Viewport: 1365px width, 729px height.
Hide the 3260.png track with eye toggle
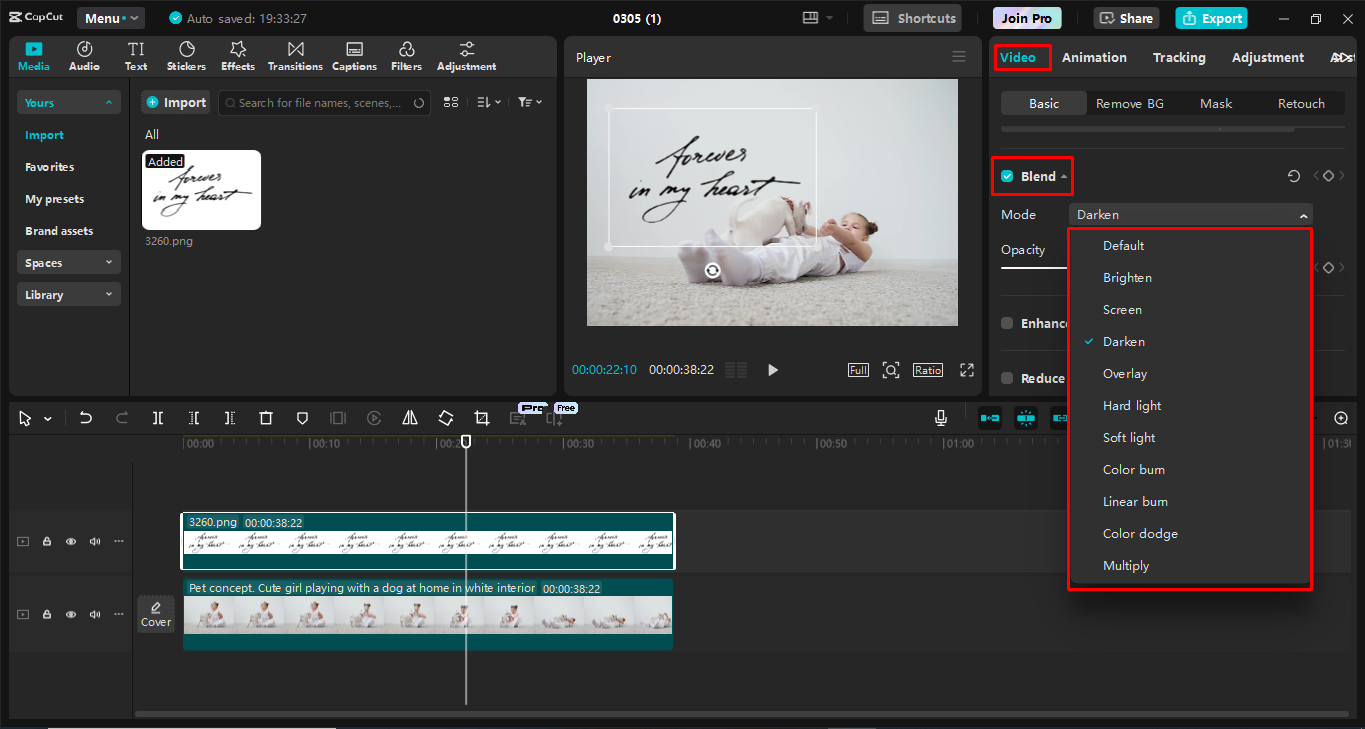click(x=70, y=541)
